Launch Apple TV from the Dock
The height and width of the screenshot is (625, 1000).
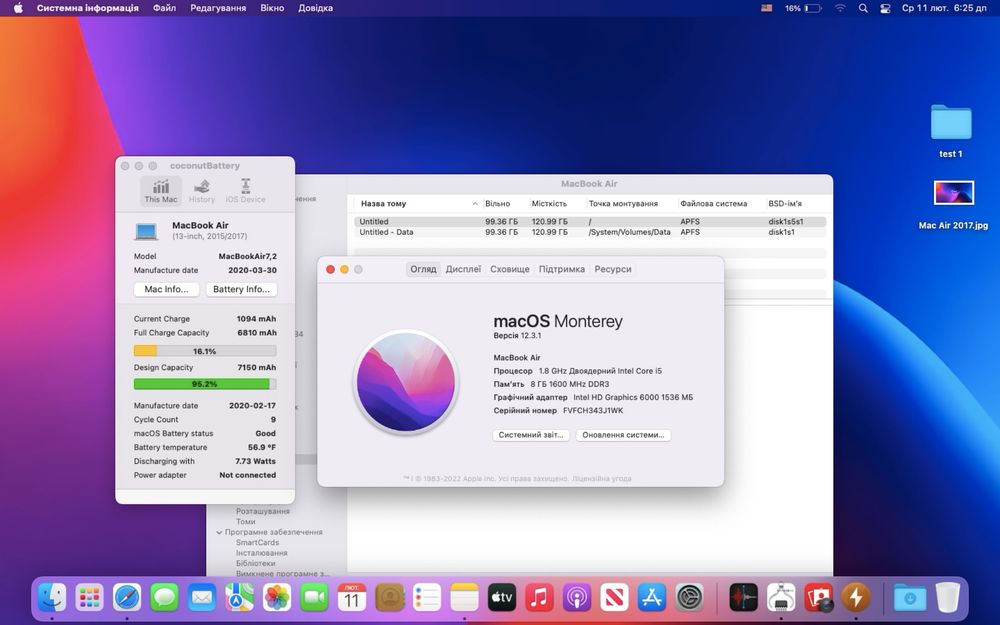click(x=502, y=598)
